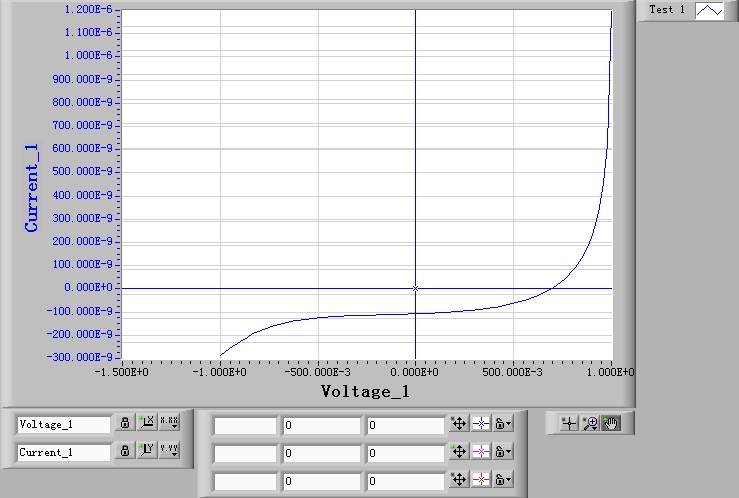This screenshot has width=739, height=498.
Task: Open the lock menu for the purple cursor
Action: tap(503, 452)
